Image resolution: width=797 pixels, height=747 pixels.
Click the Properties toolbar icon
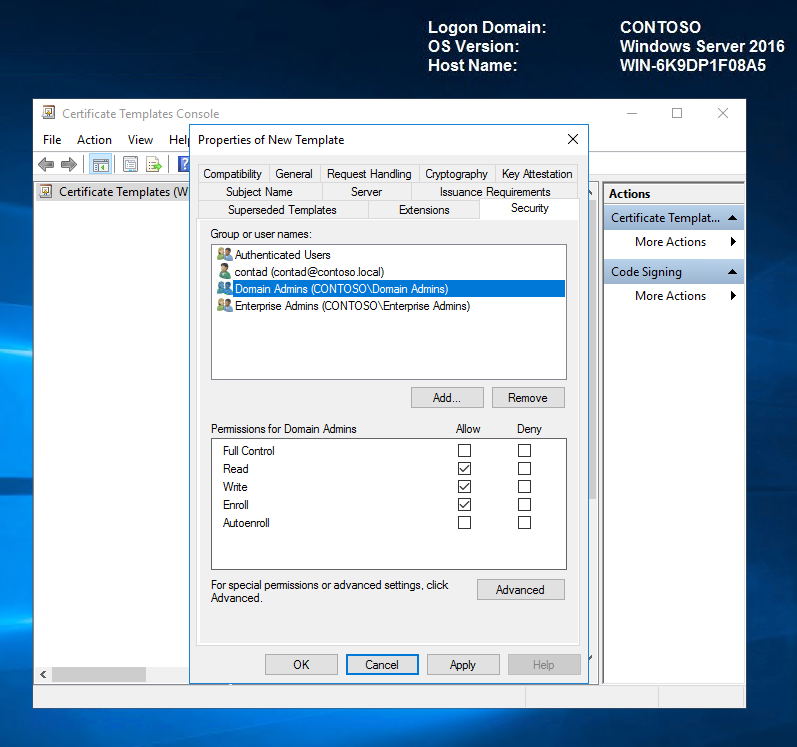point(131,165)
